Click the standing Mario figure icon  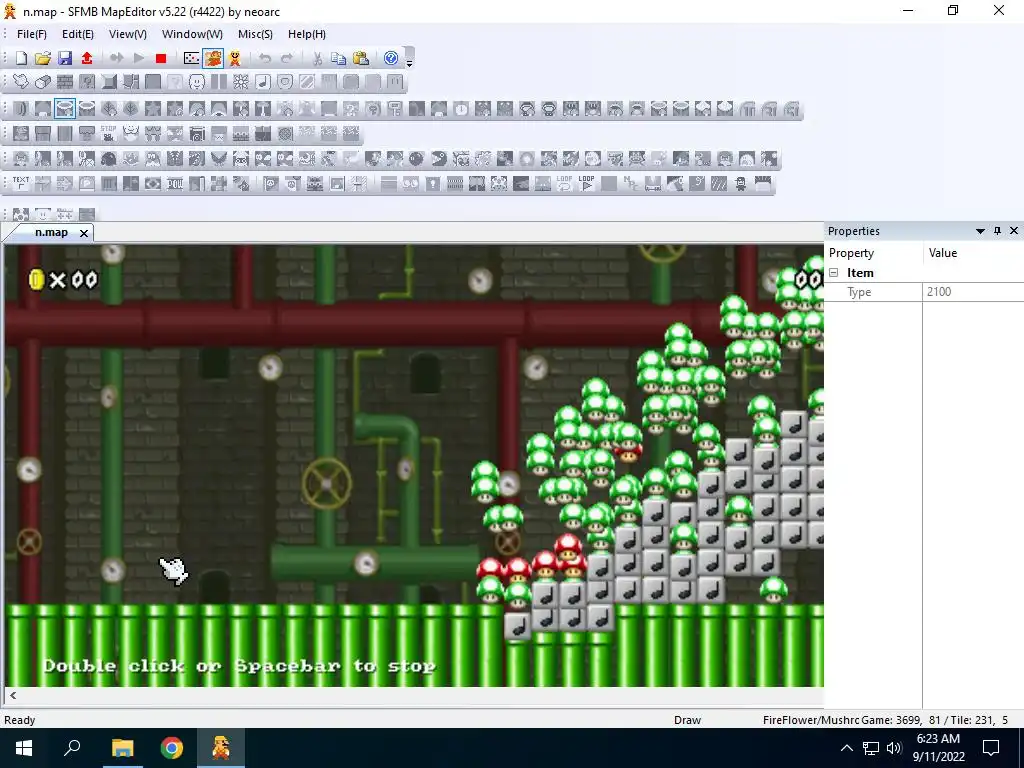tap(235, 59)
